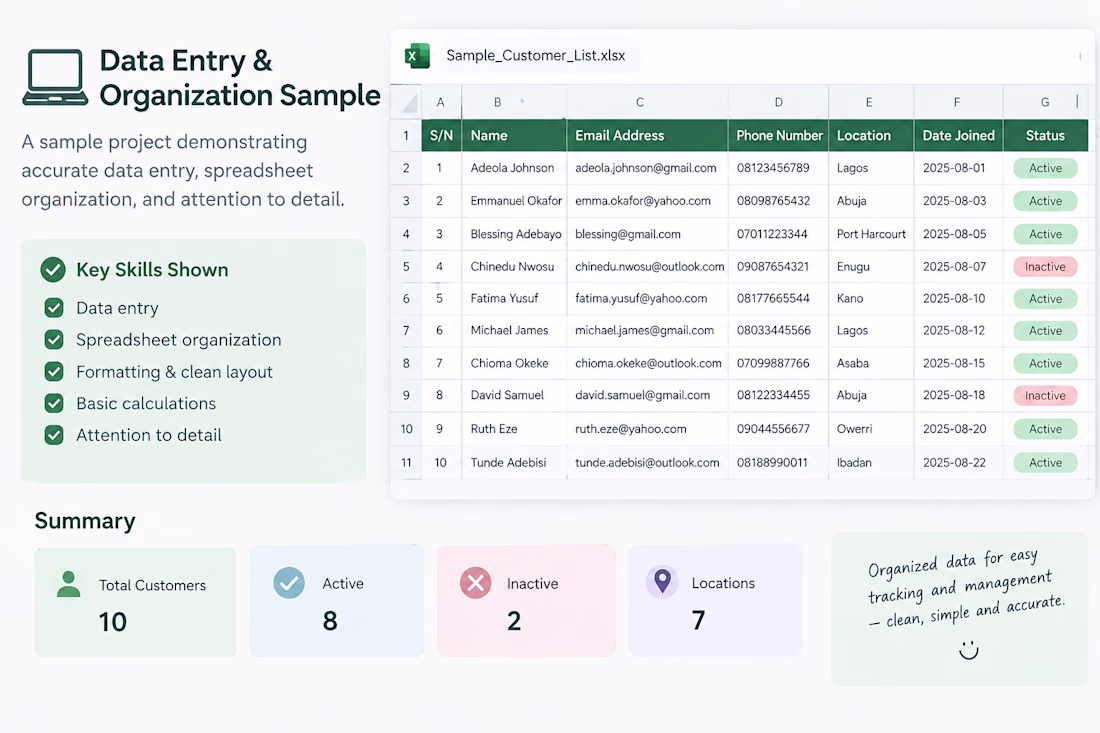Click the Key Skills Shown check icon
Image resolution: width=1100 pixels, height=733 pixels.
coord(53,269)
